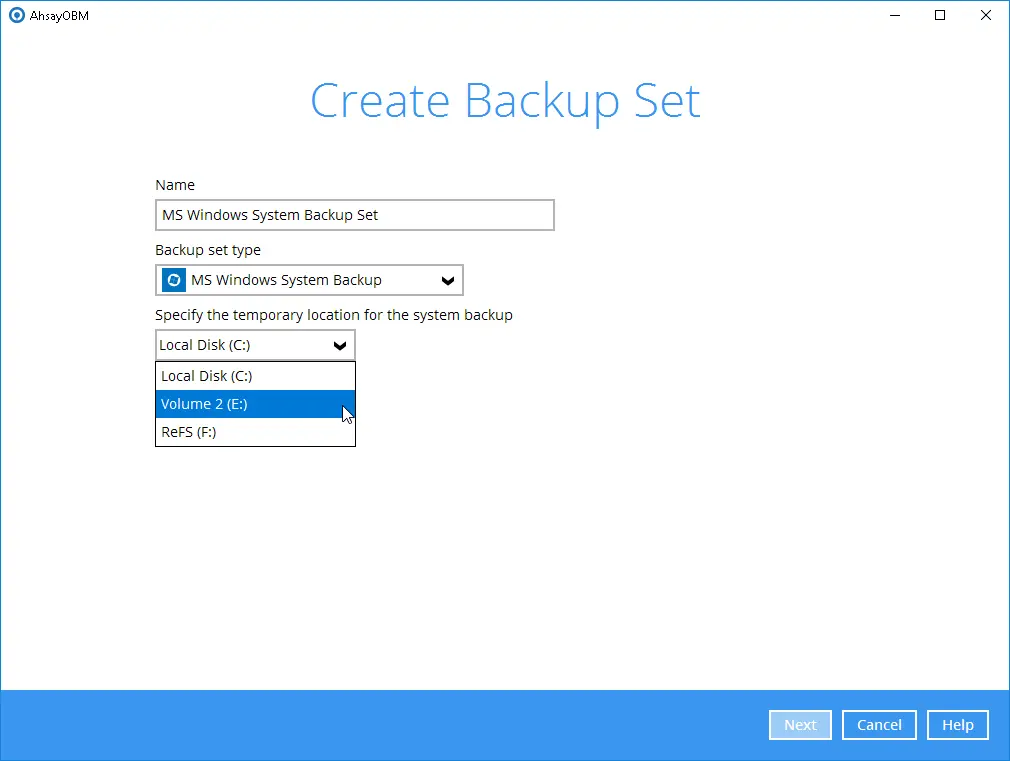Click the temporary location dropdown chevron
1010x761 pixels.
[340, 344]
